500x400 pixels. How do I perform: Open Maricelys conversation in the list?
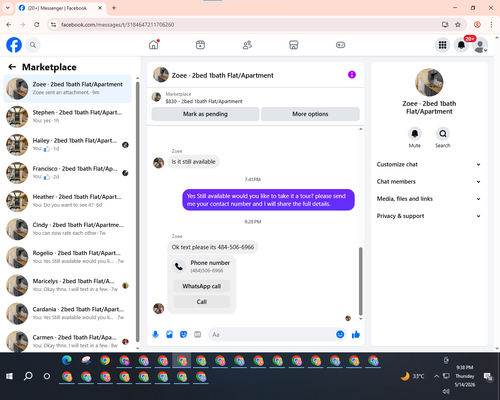point(67,285)
